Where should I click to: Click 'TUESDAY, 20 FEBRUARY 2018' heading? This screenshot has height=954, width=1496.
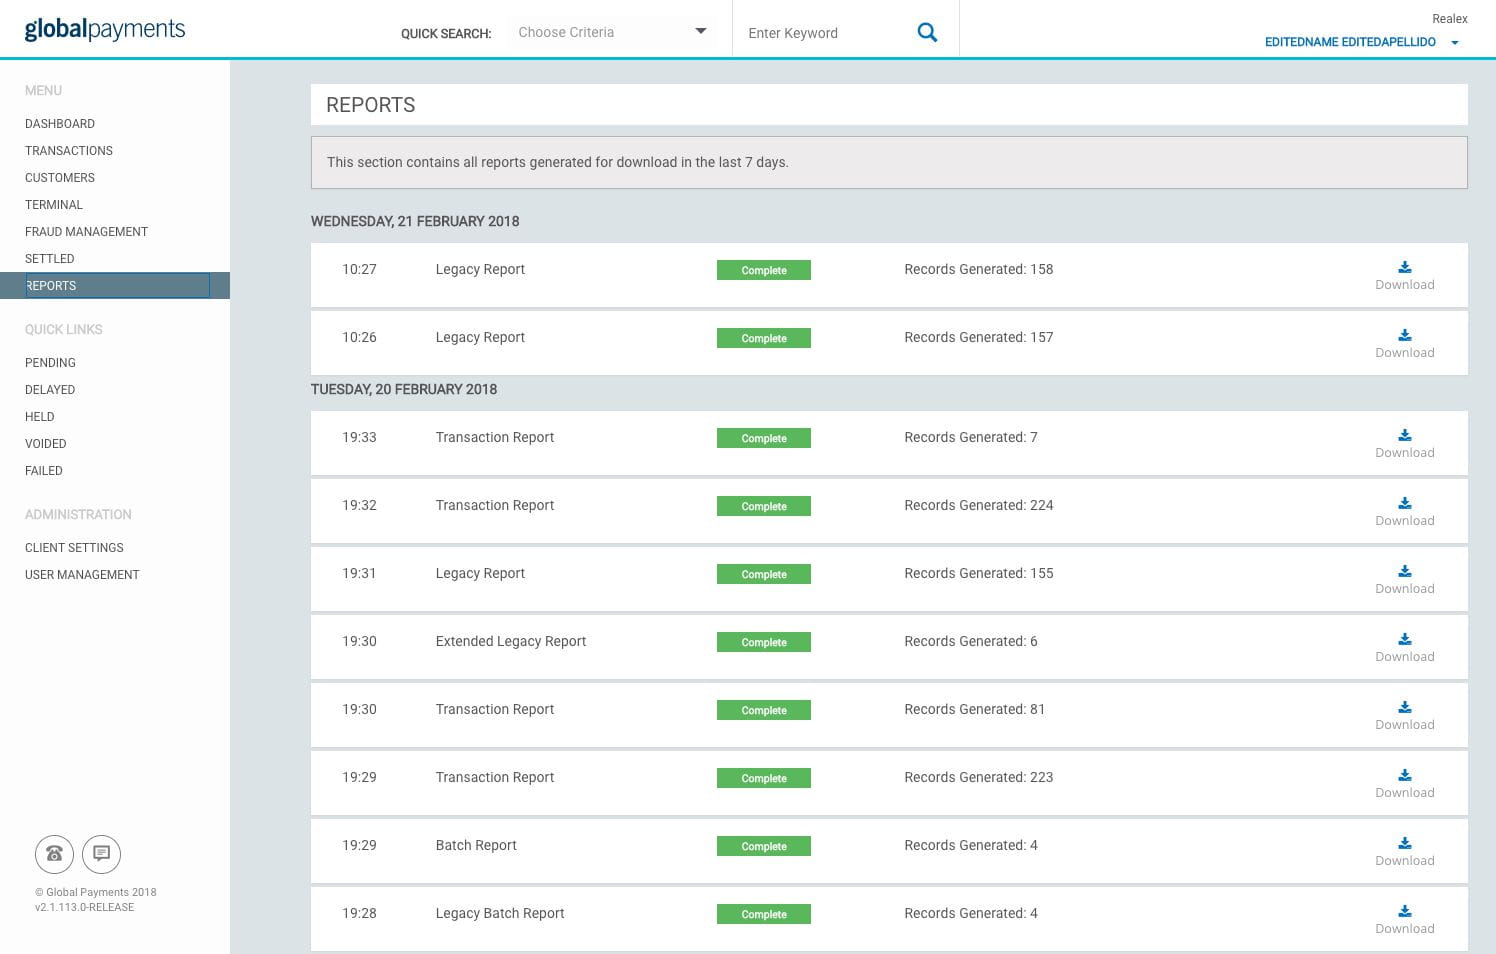click(404, 389)
